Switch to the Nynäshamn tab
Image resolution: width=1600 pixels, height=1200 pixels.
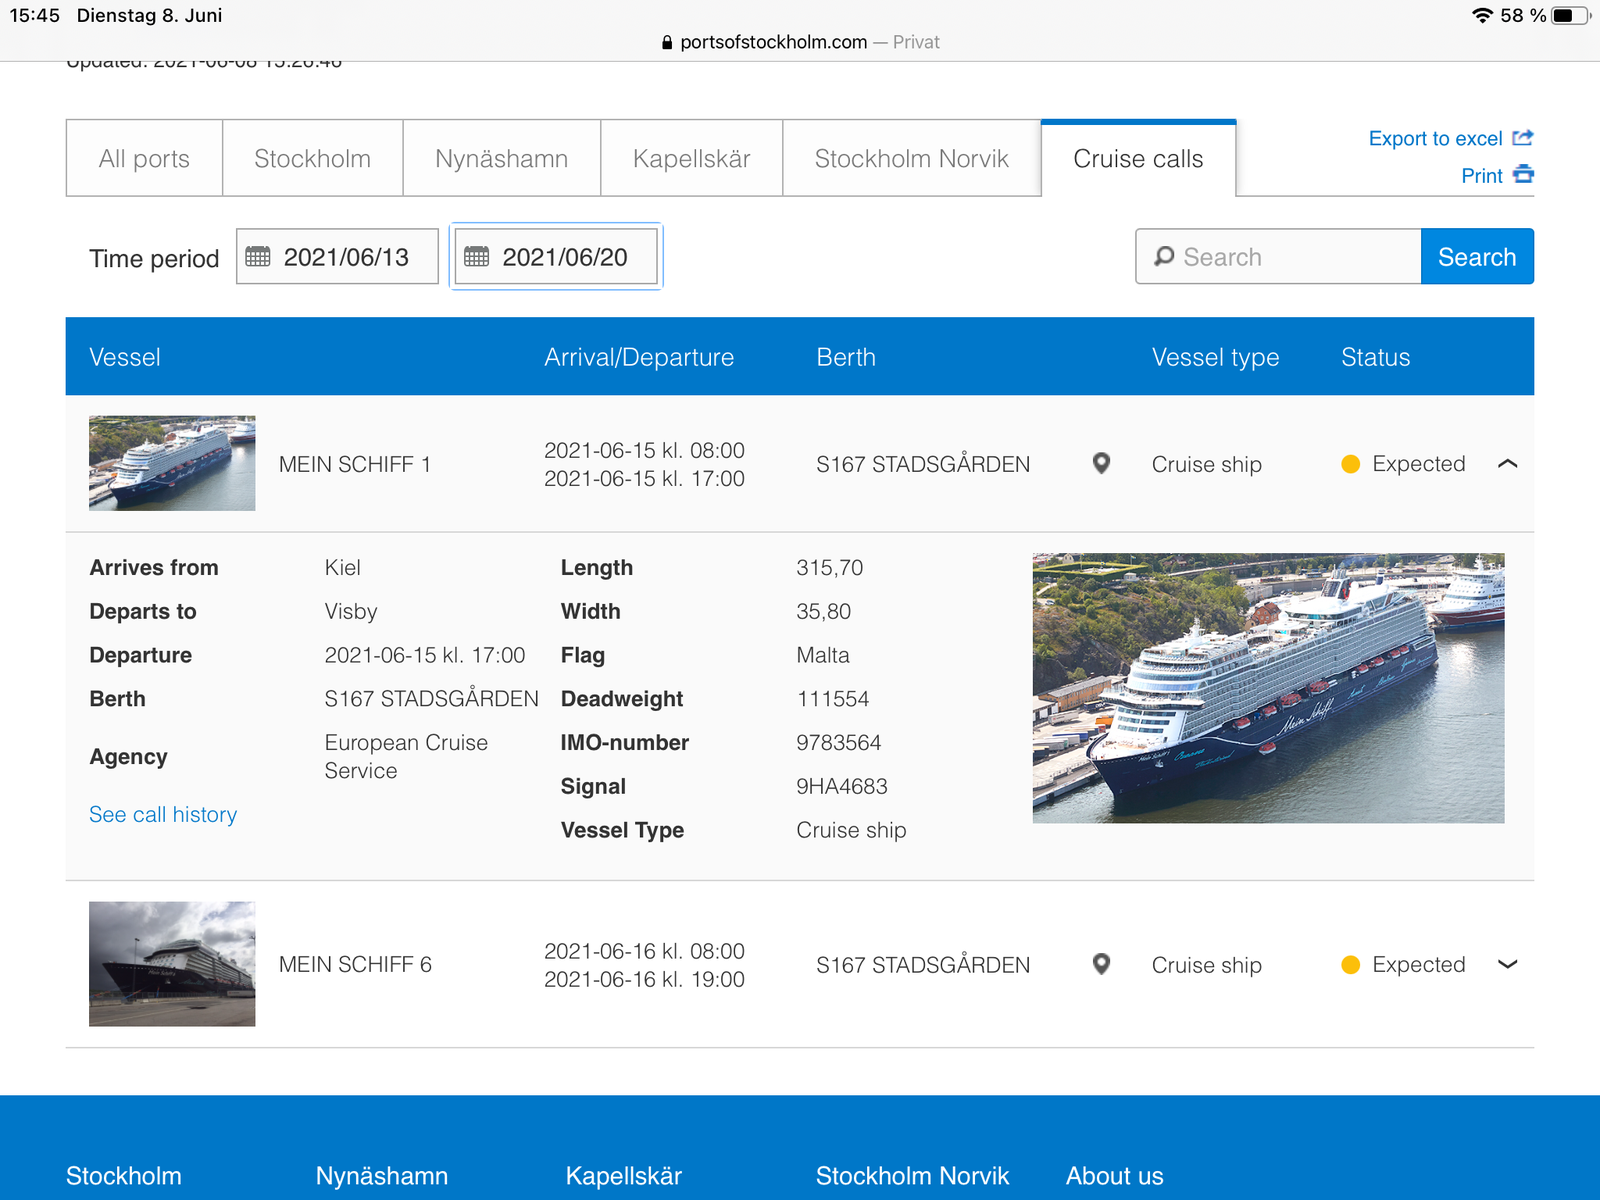(501, 159)
